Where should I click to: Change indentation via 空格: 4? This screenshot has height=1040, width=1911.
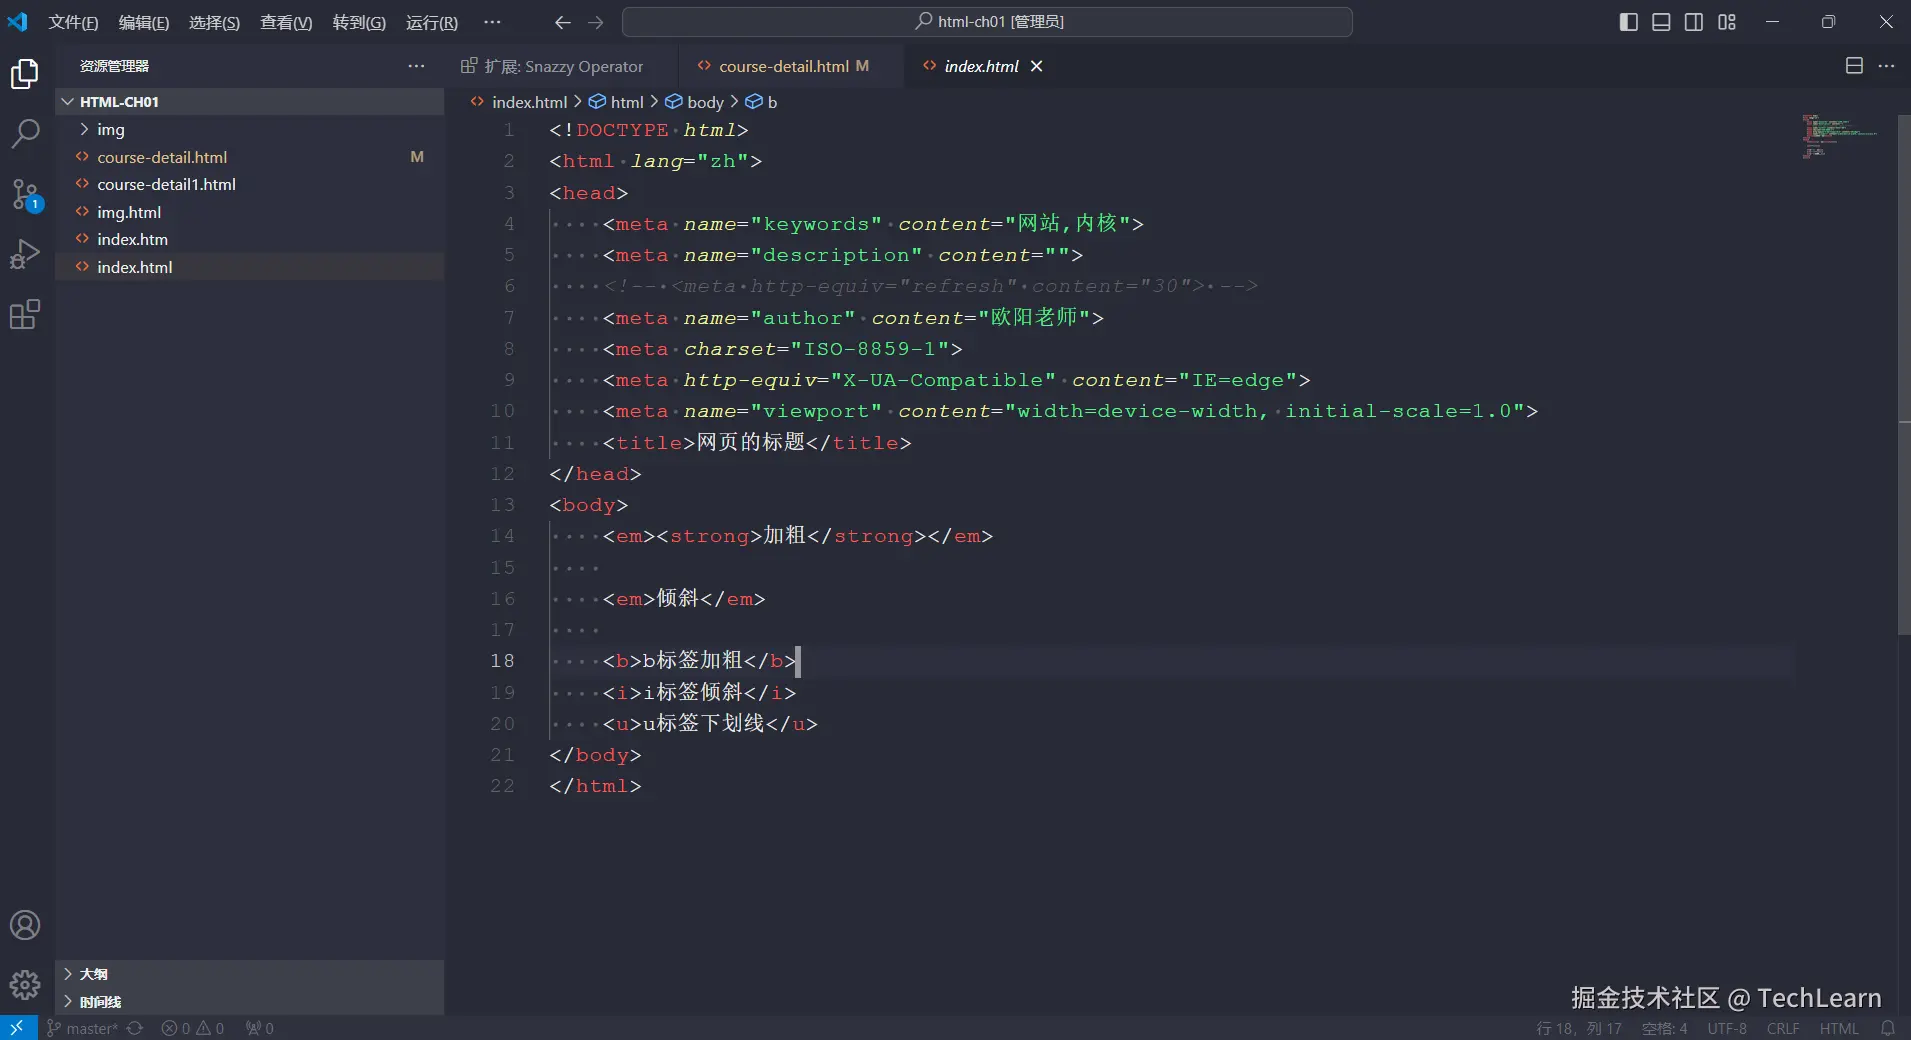click(x=1664, y=1028)
